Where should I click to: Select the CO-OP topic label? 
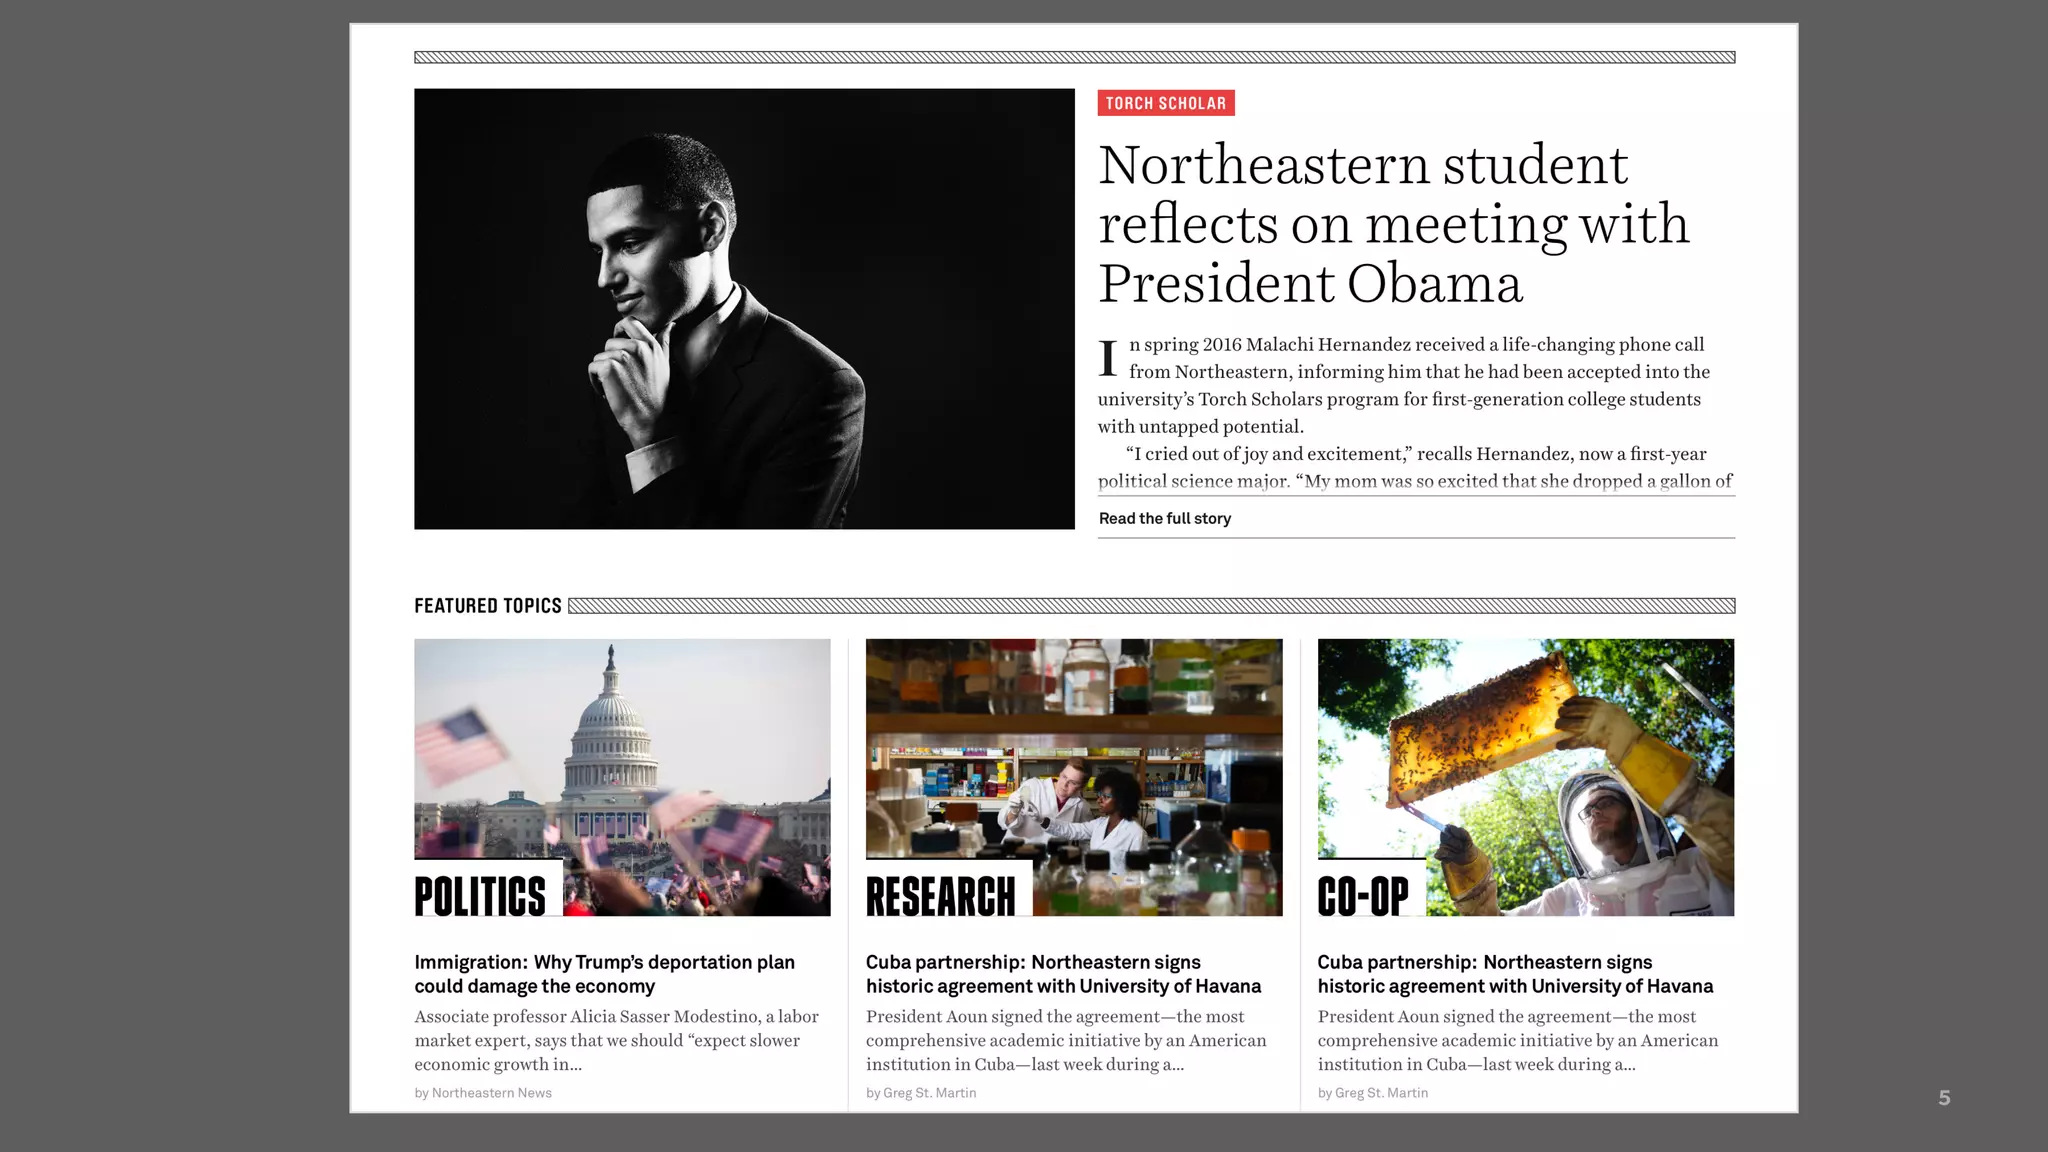(1363, 895)
